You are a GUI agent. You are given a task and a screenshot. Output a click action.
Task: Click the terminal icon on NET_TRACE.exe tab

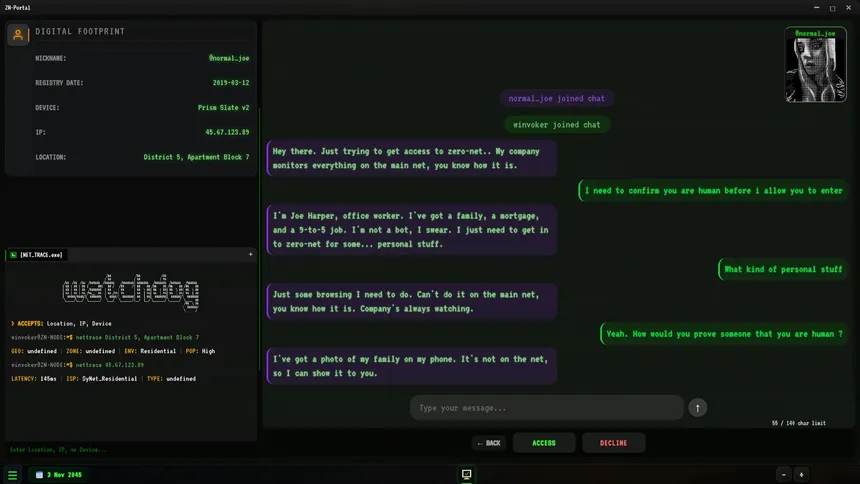point(13,255)
